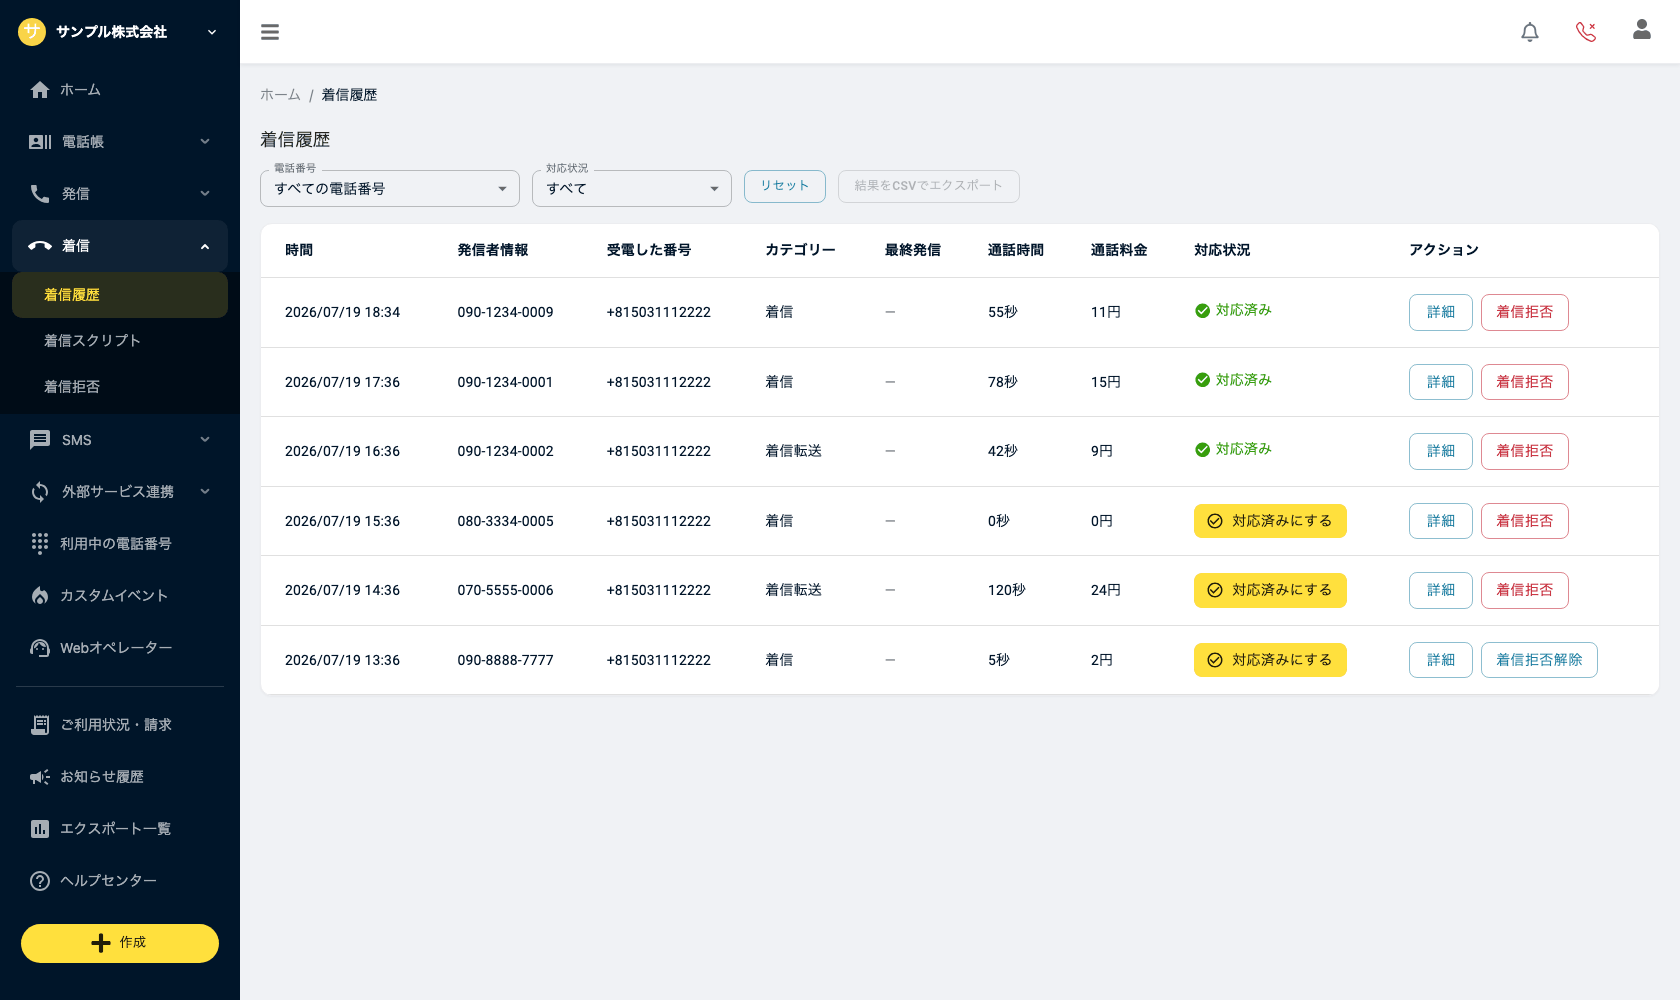The height and width of the screenshot is (1000, 1680).
Task: Open the response status filter dropdown
Action: click(x=632, y=188)
